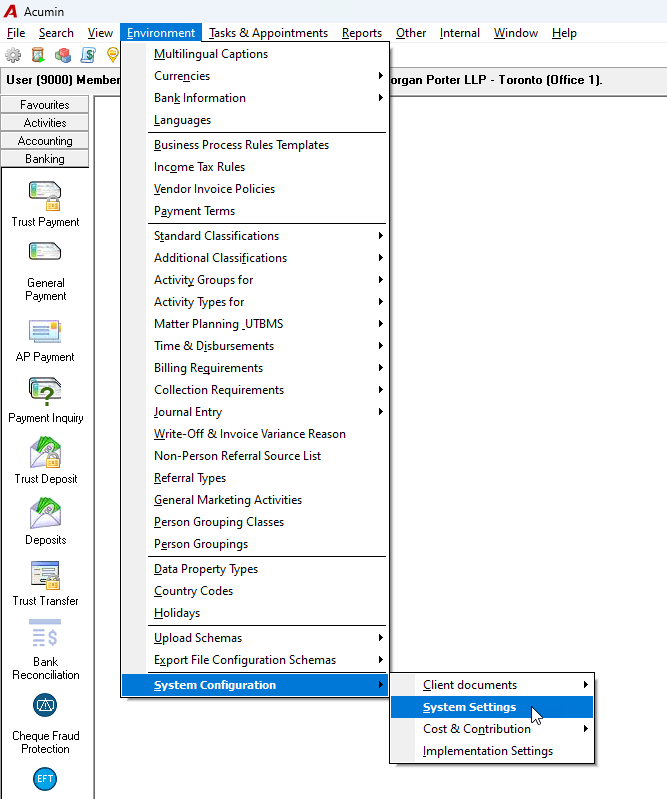Expand Standard Classifications submenu
This screenshot has height=799, width=667.
click(x=255, y=236)
